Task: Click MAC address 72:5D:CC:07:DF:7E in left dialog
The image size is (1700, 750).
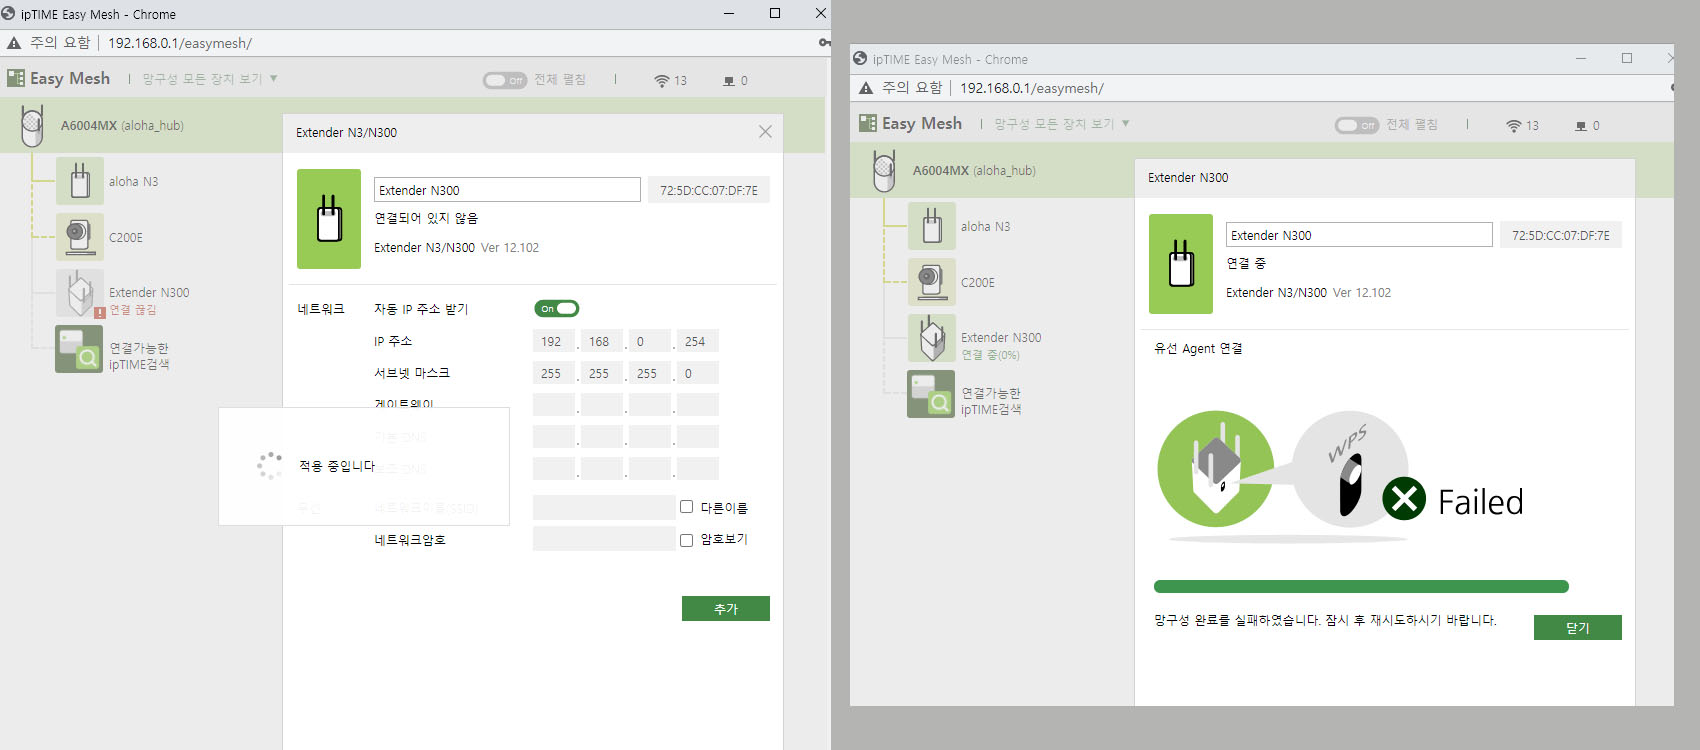Action: click(709, 190)
